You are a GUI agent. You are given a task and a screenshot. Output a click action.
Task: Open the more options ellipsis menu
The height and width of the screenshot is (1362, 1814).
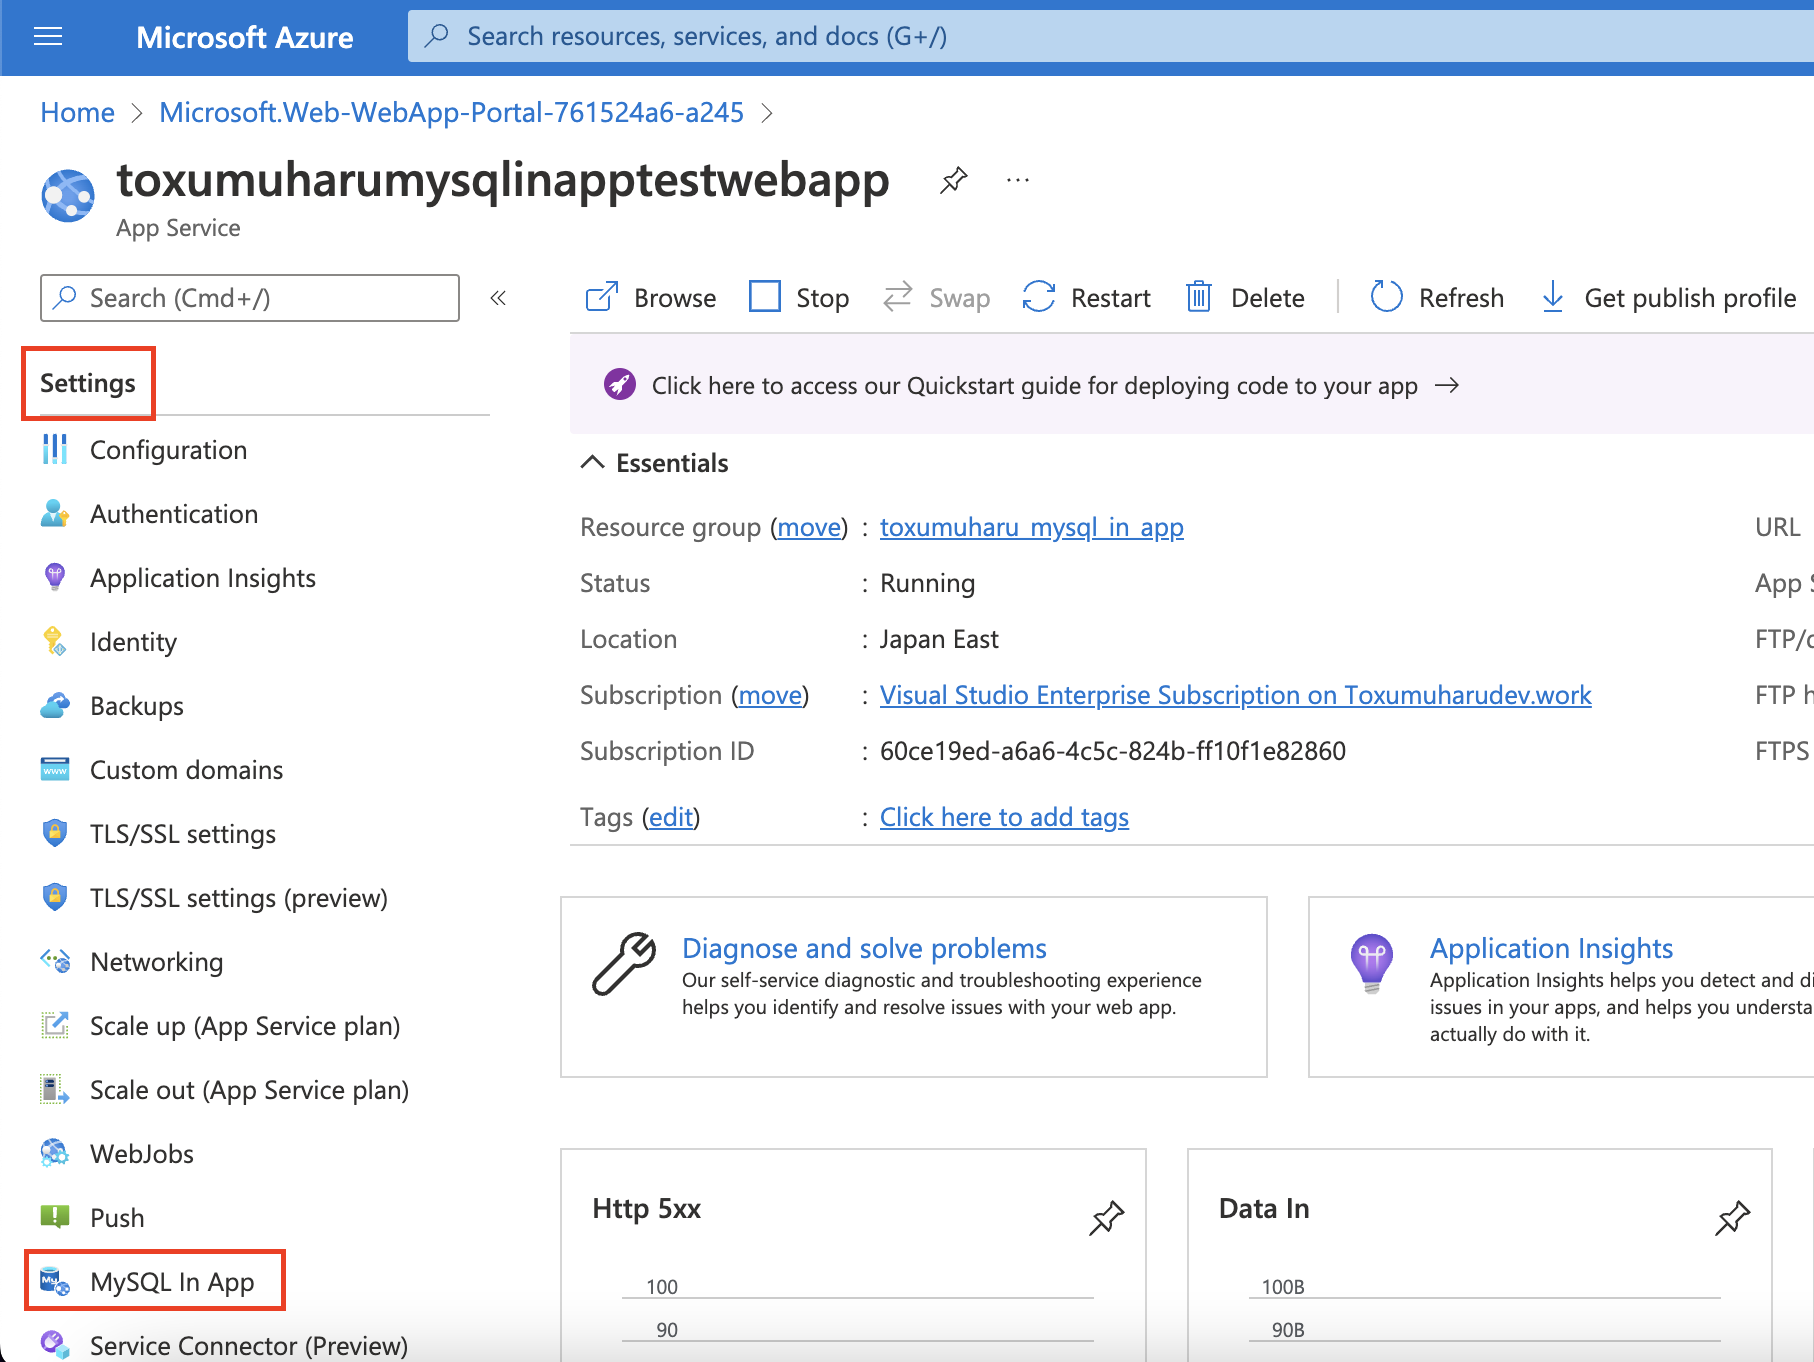[1017, 180]
